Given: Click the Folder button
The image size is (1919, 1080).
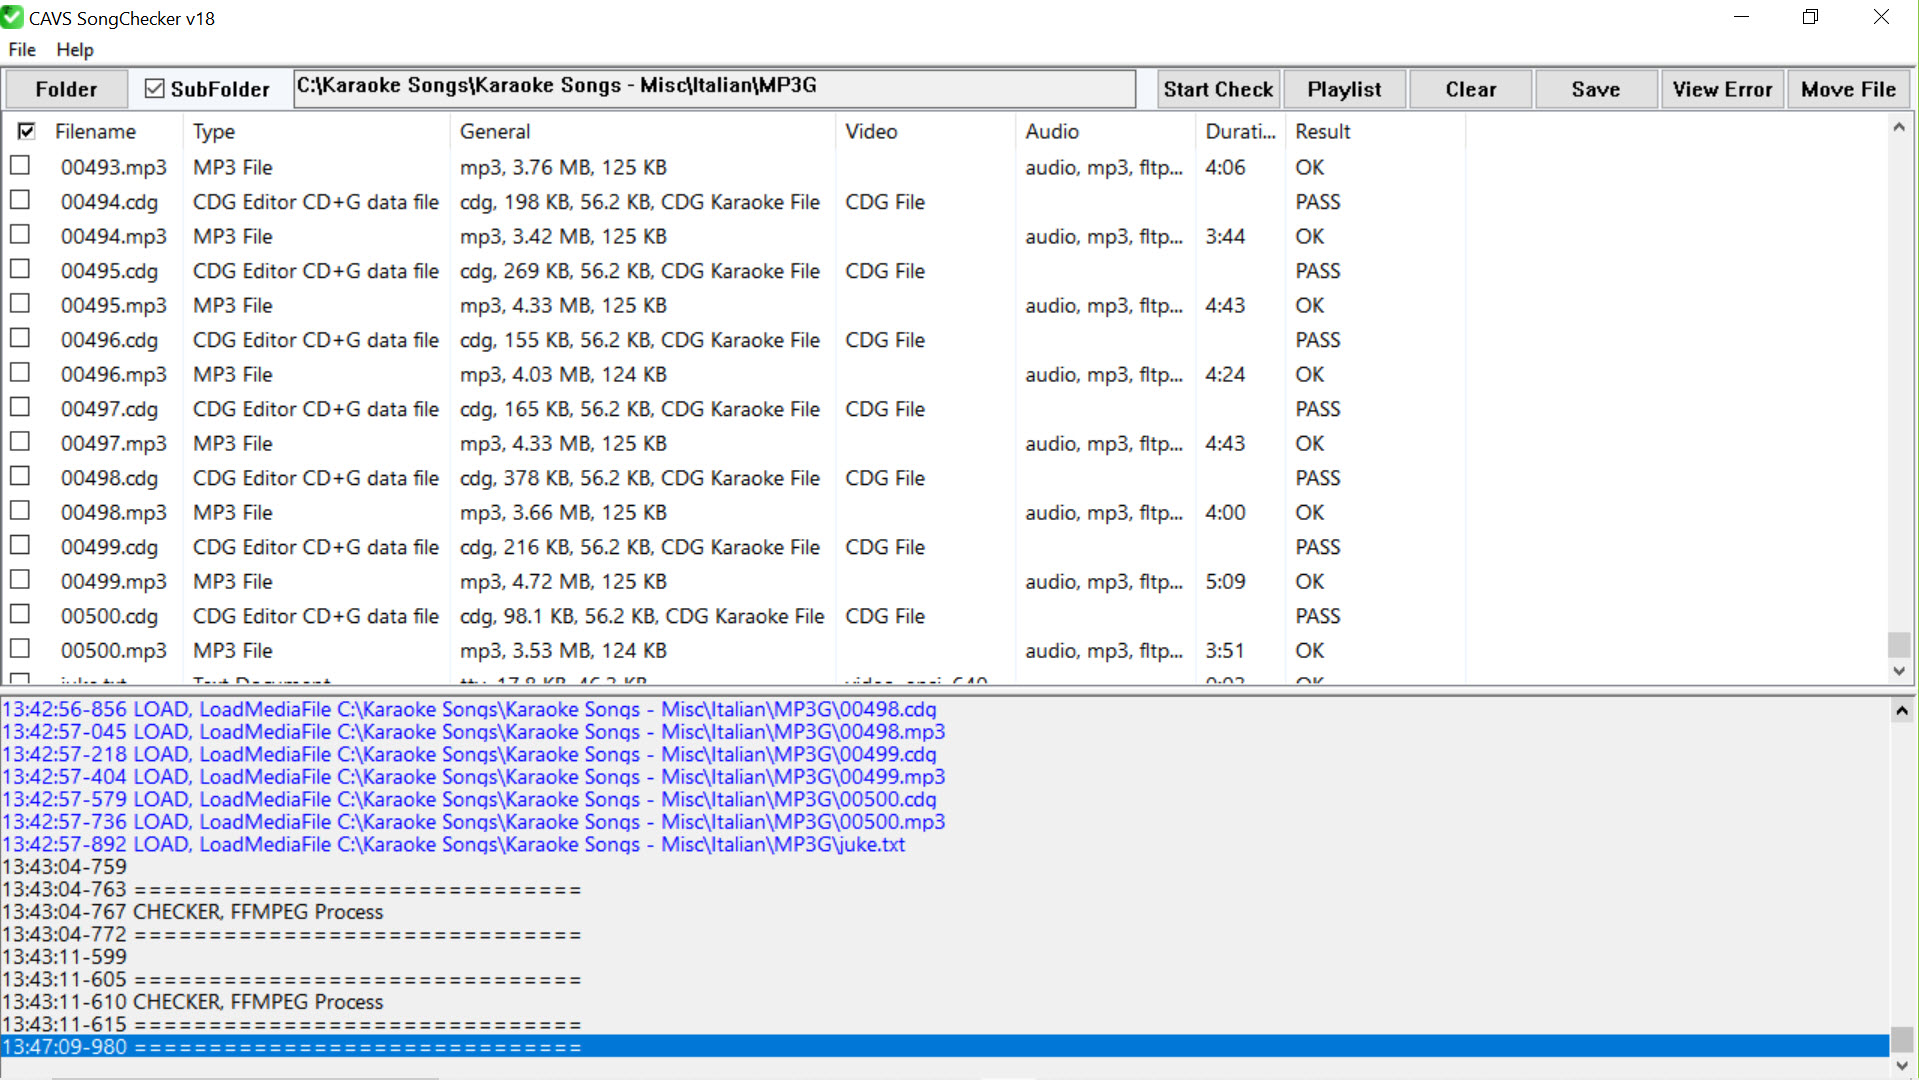Looking at the screenshot, I should [66, 89].
